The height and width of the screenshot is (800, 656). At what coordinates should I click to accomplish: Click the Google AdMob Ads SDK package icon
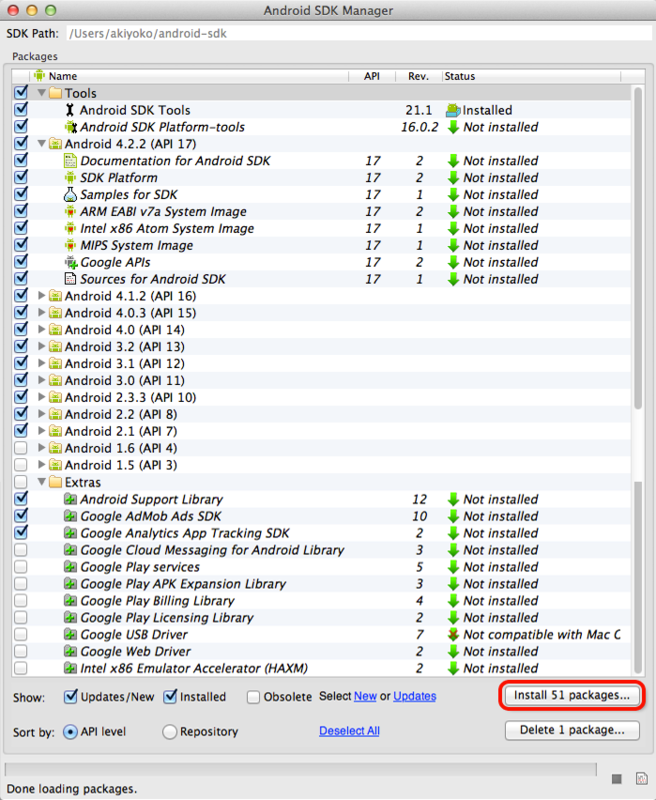pyautogui.click(x=70, y=516)
